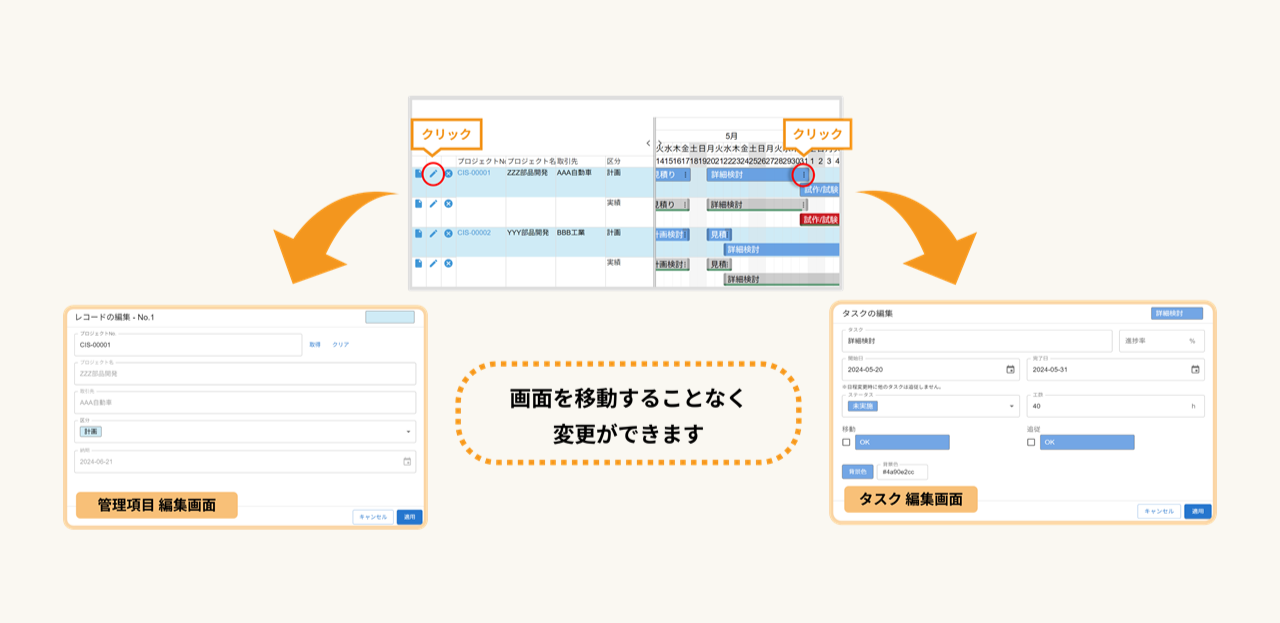Screen dimensions: 1280x623
Task: Click the 背景色 color button
Action: [857, 471]
